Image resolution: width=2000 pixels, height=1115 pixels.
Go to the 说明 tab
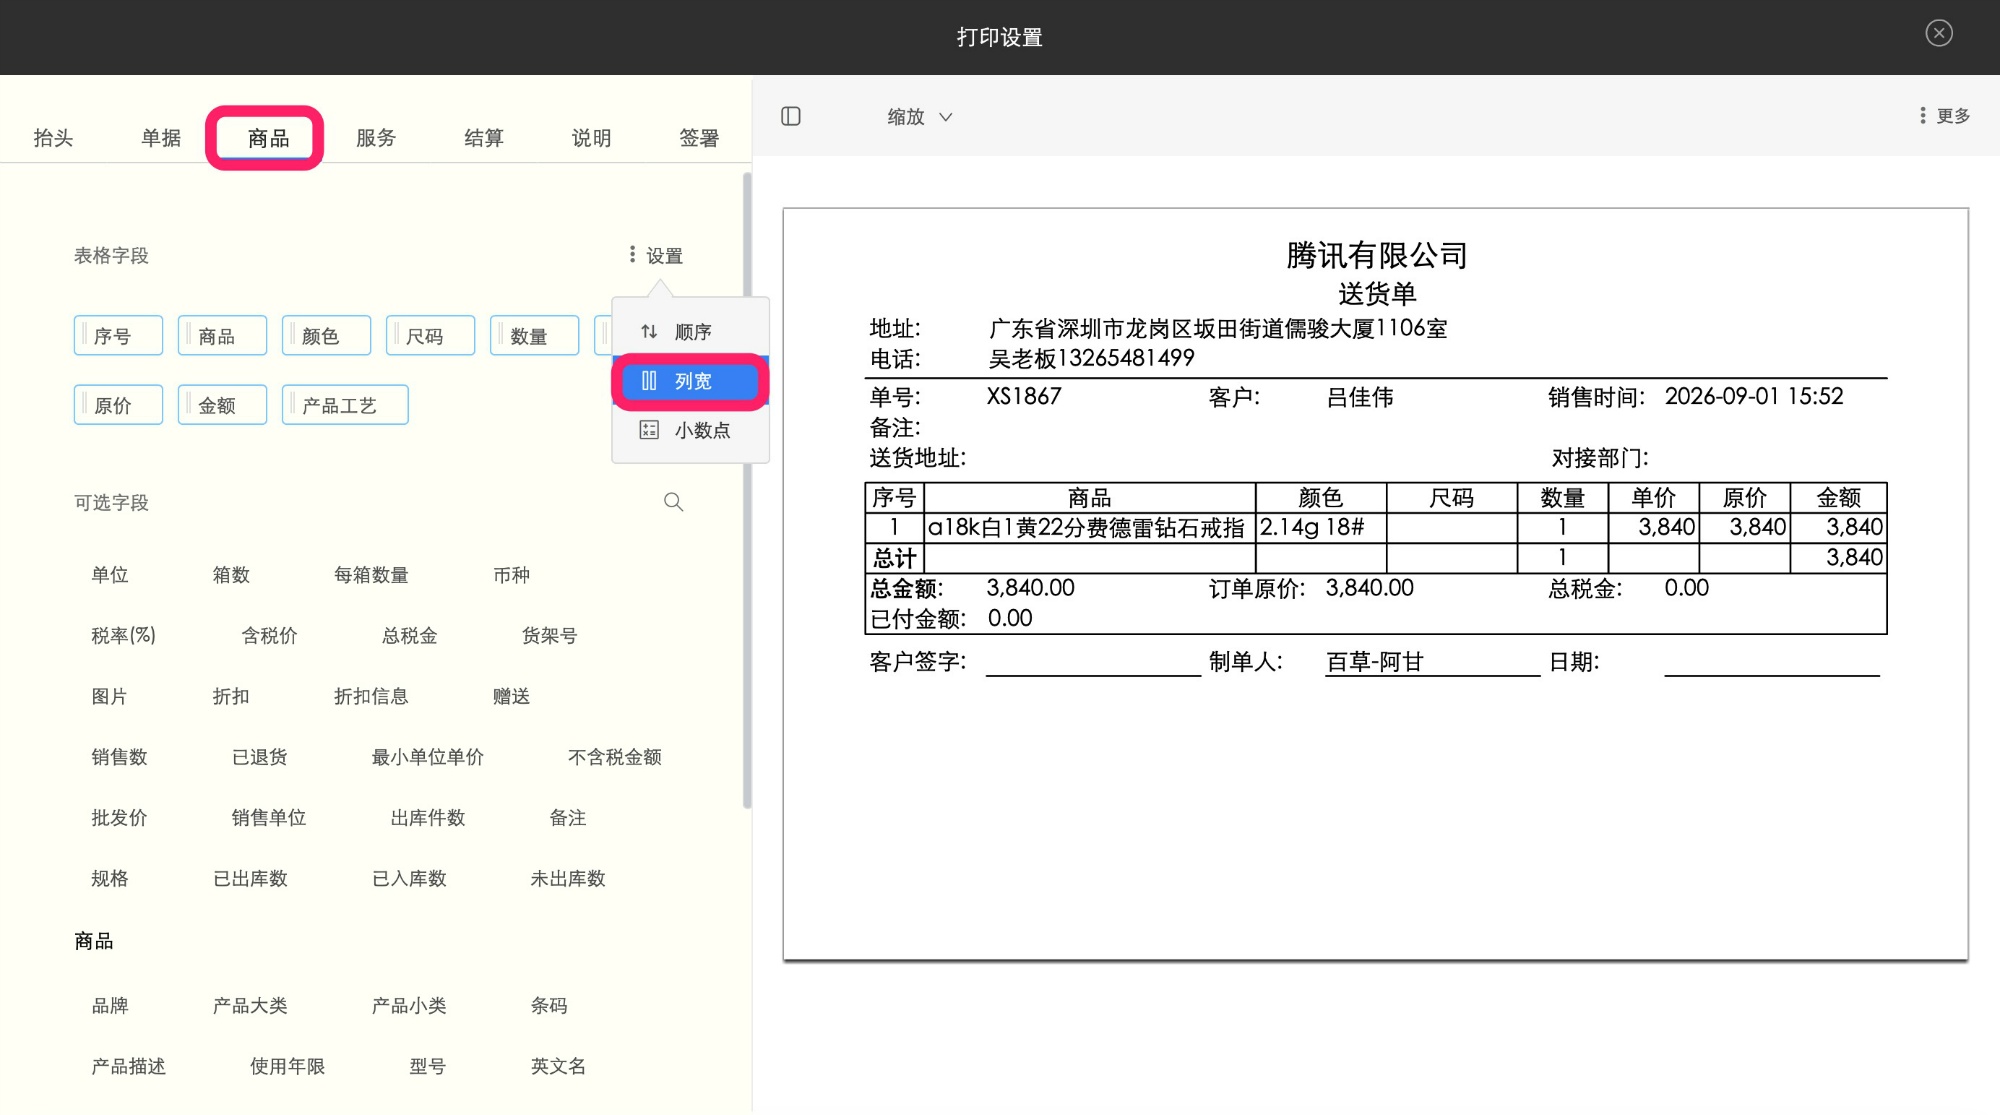pyautogui.click(x=591, y=138)
